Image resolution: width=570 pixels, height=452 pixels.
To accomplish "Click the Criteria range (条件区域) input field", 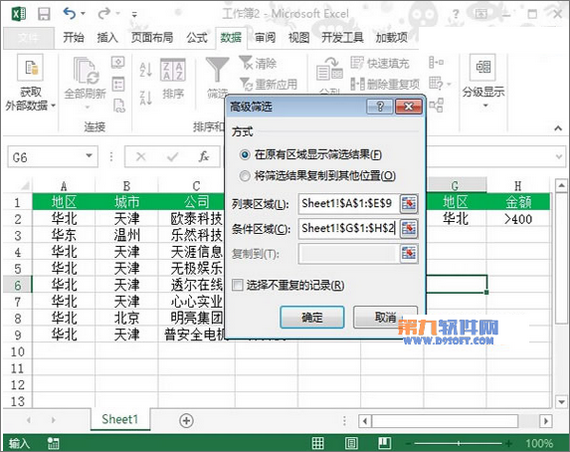I will click(349, 229).
